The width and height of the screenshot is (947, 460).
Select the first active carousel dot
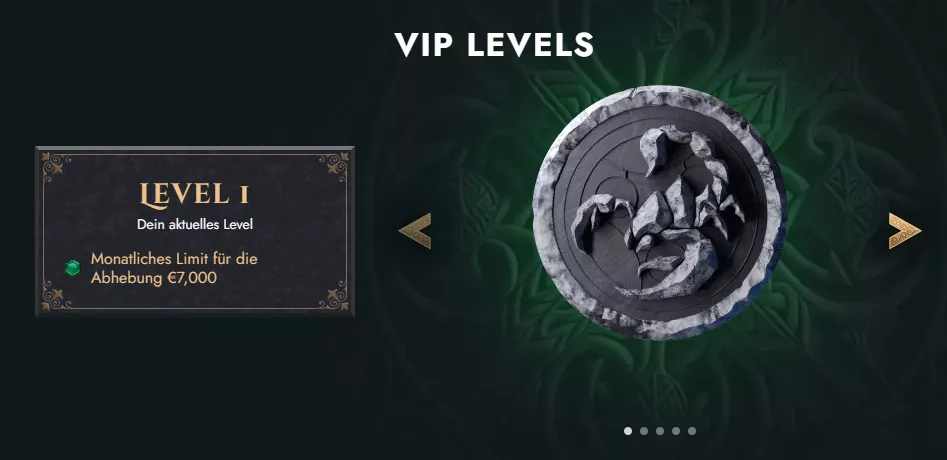pyautogui.click(x=628, y=431)
